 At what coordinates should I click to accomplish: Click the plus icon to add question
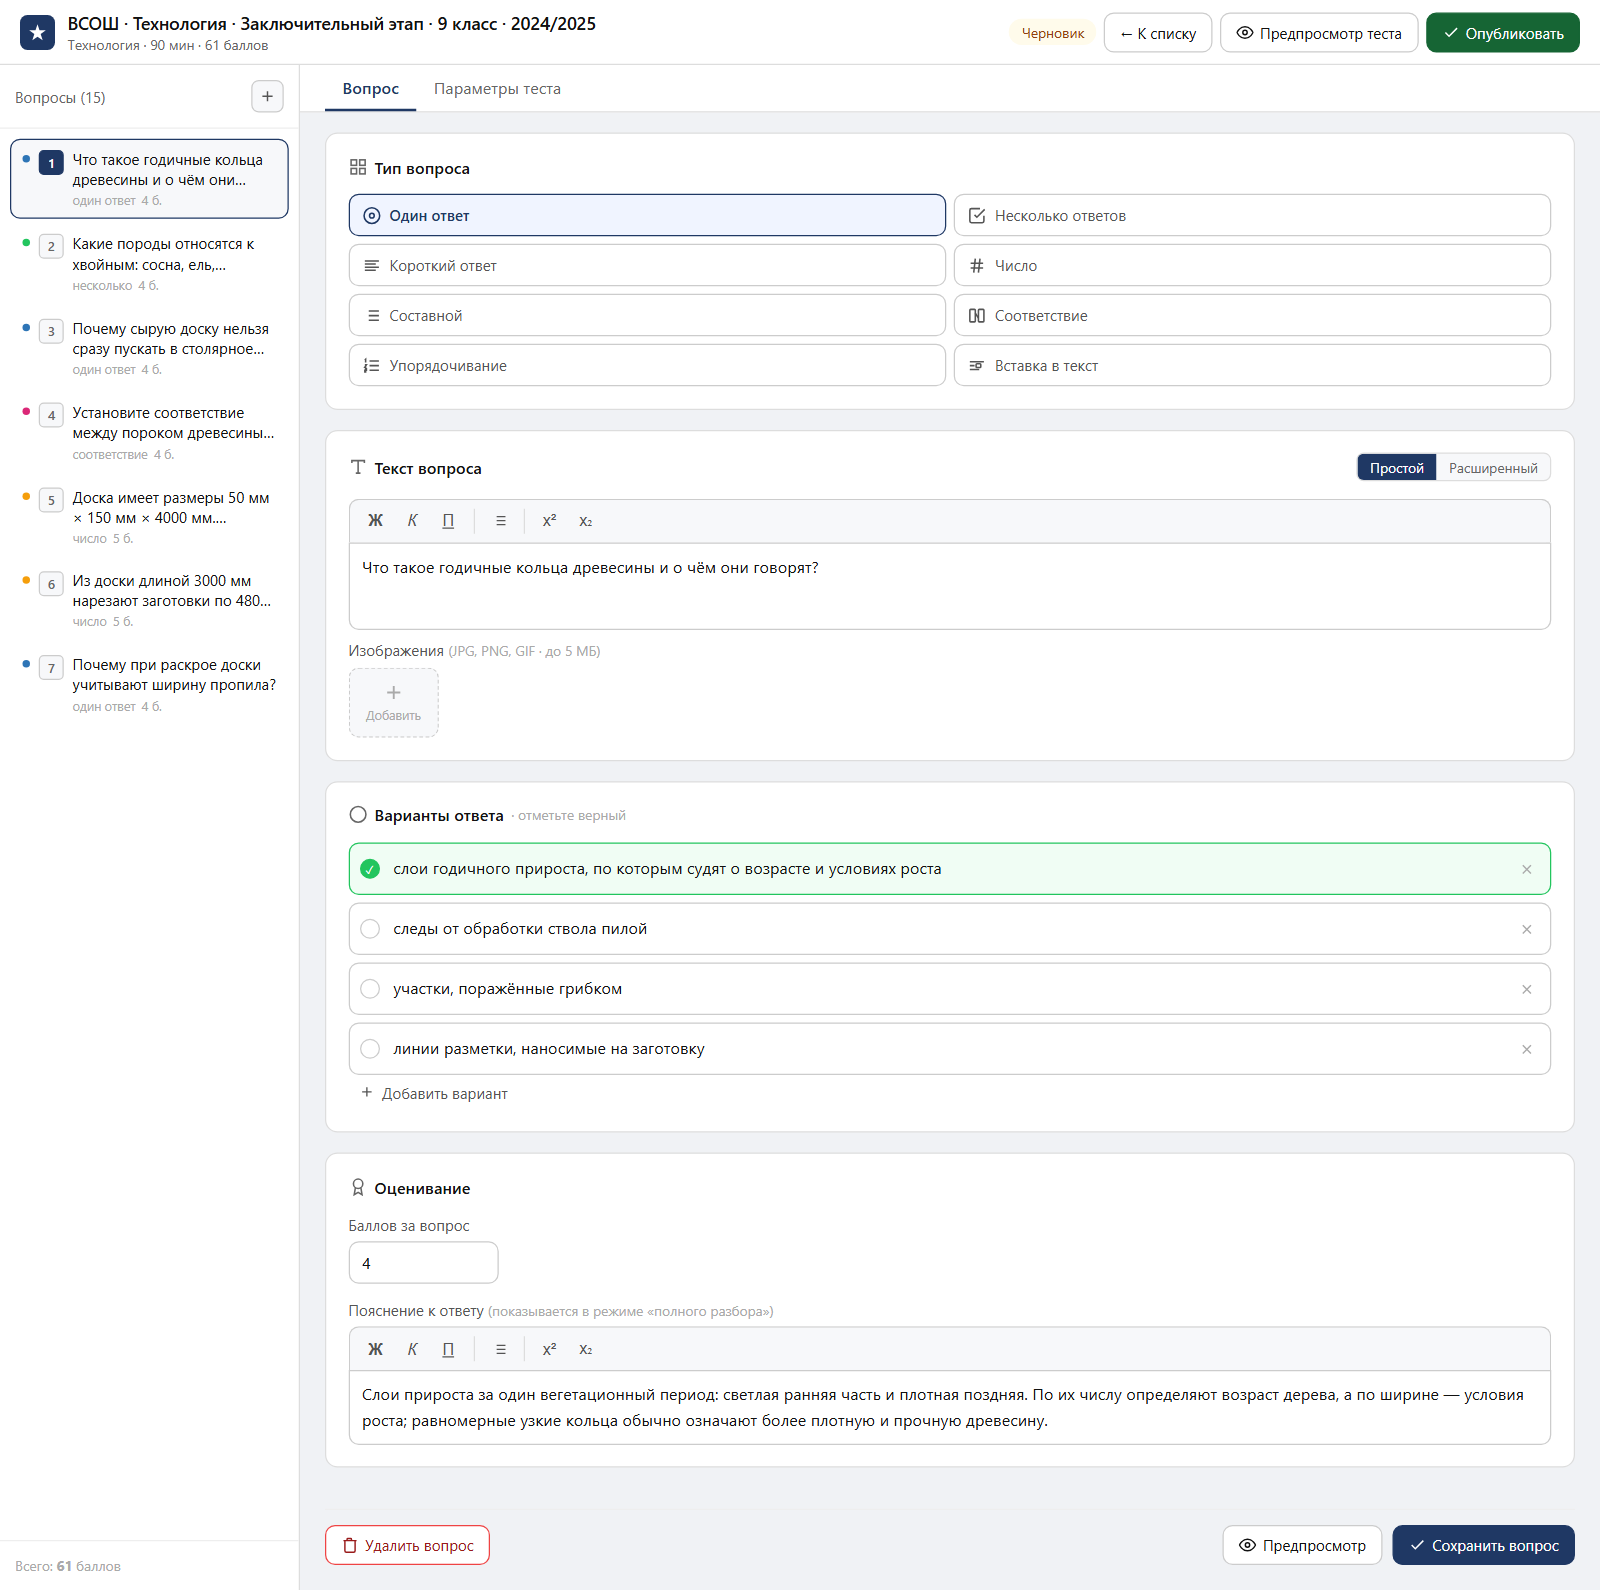point(267,97)
